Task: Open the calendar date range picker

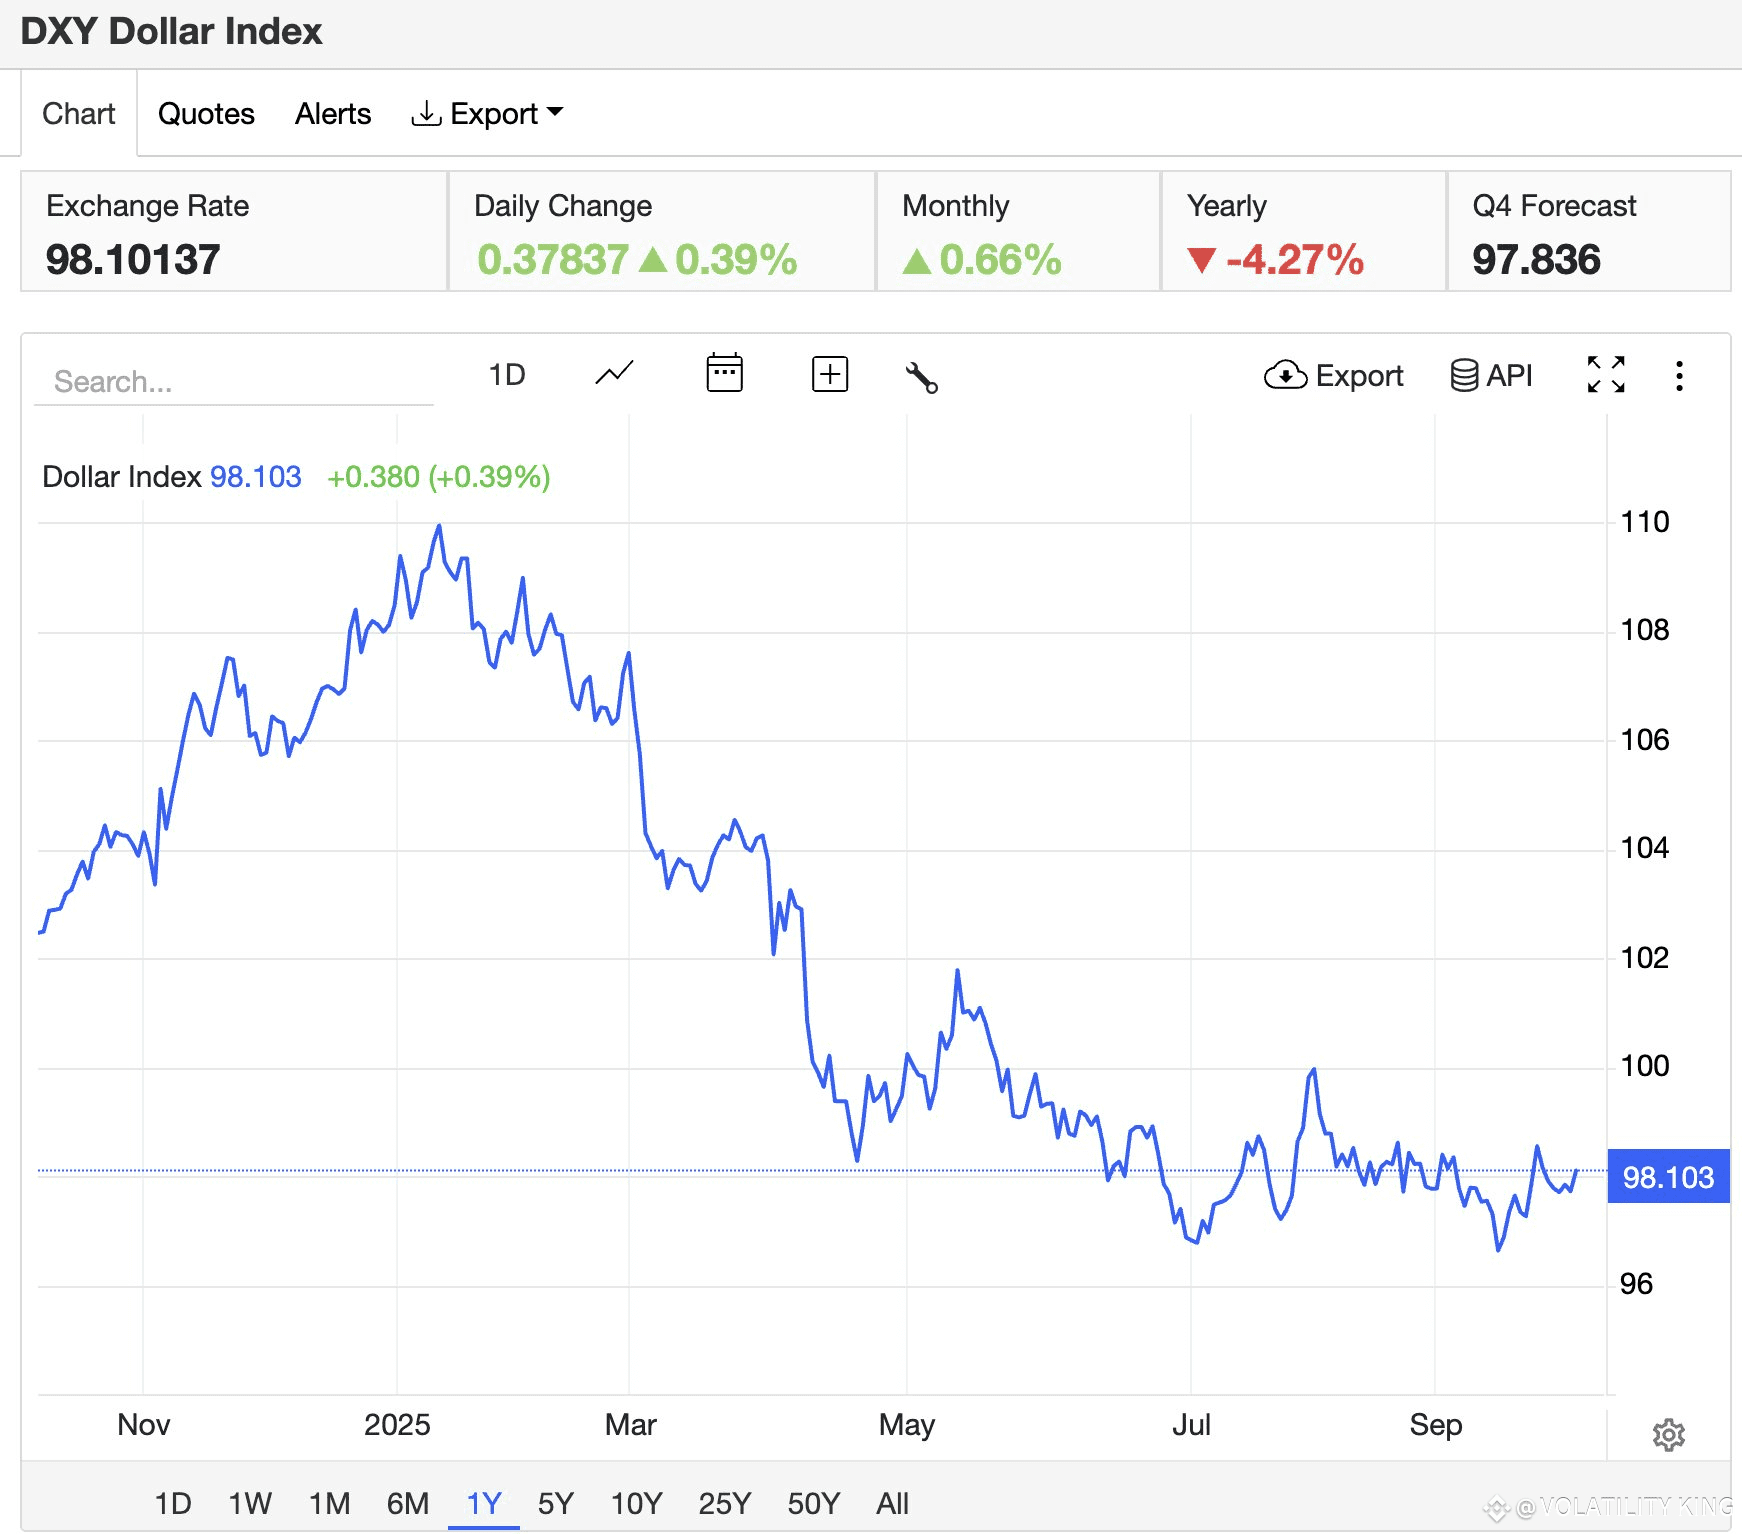Action: pos(724,373)
